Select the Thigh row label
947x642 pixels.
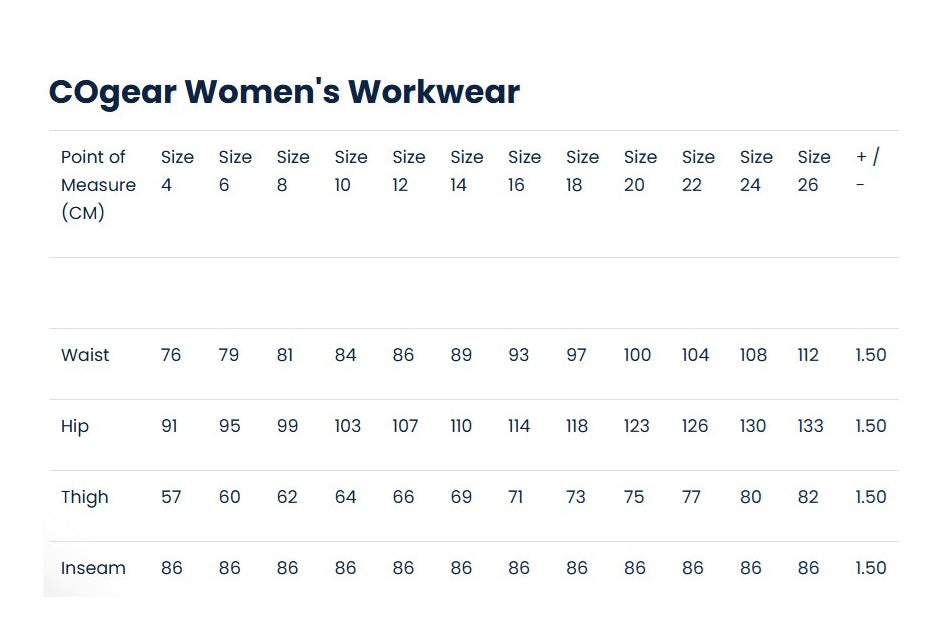click(x=84, y=497)
